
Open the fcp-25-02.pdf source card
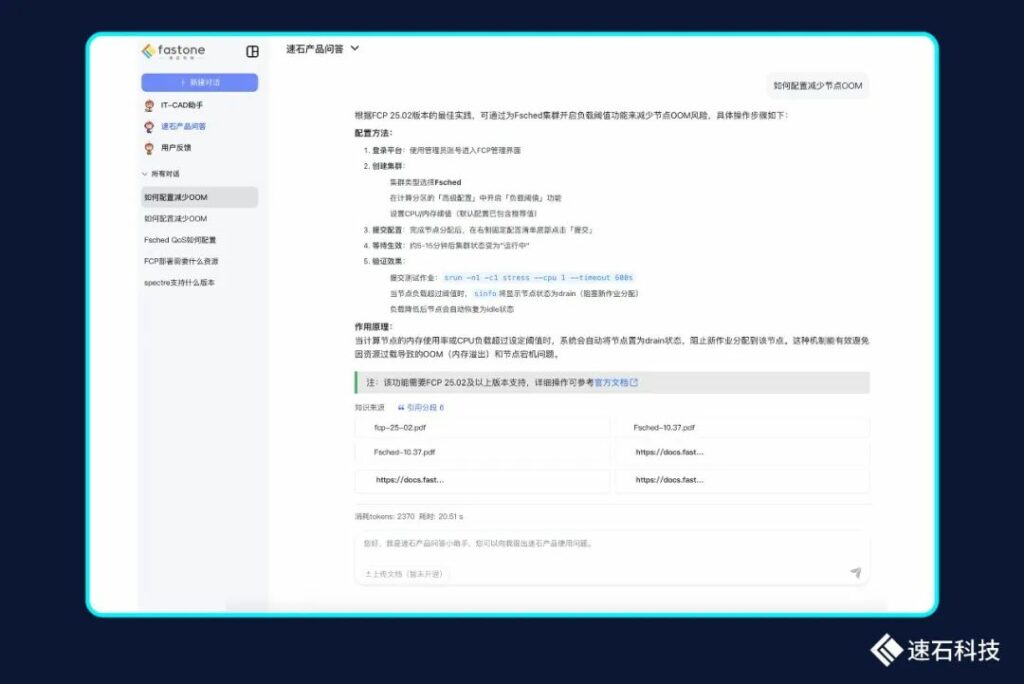coord(482,427)
